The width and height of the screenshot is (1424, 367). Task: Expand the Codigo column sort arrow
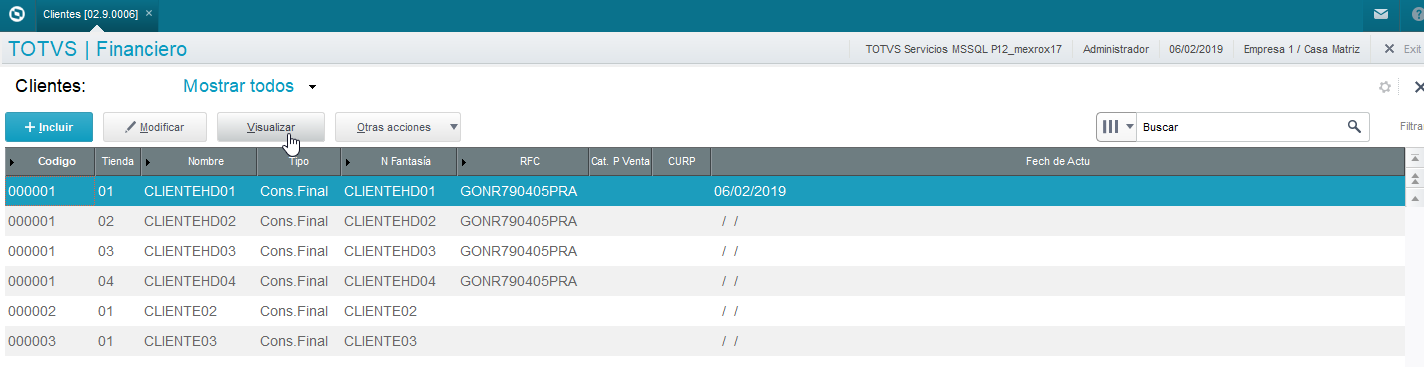point(12,162)
